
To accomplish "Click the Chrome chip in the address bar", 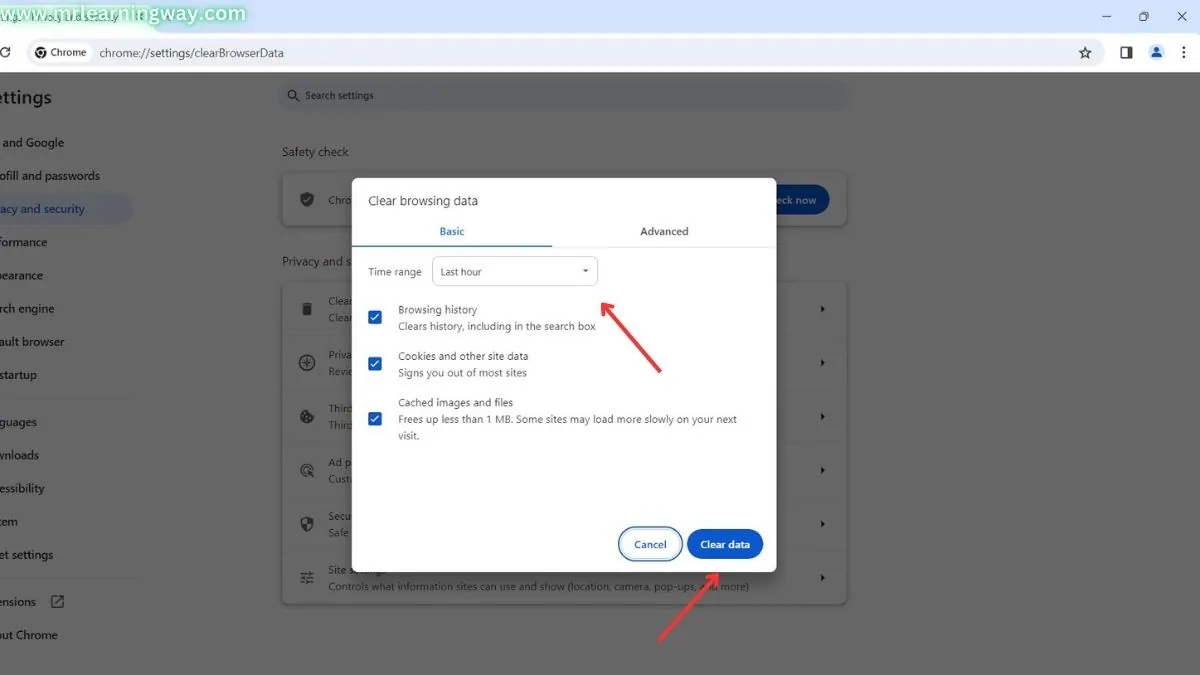I will point(61,53).
